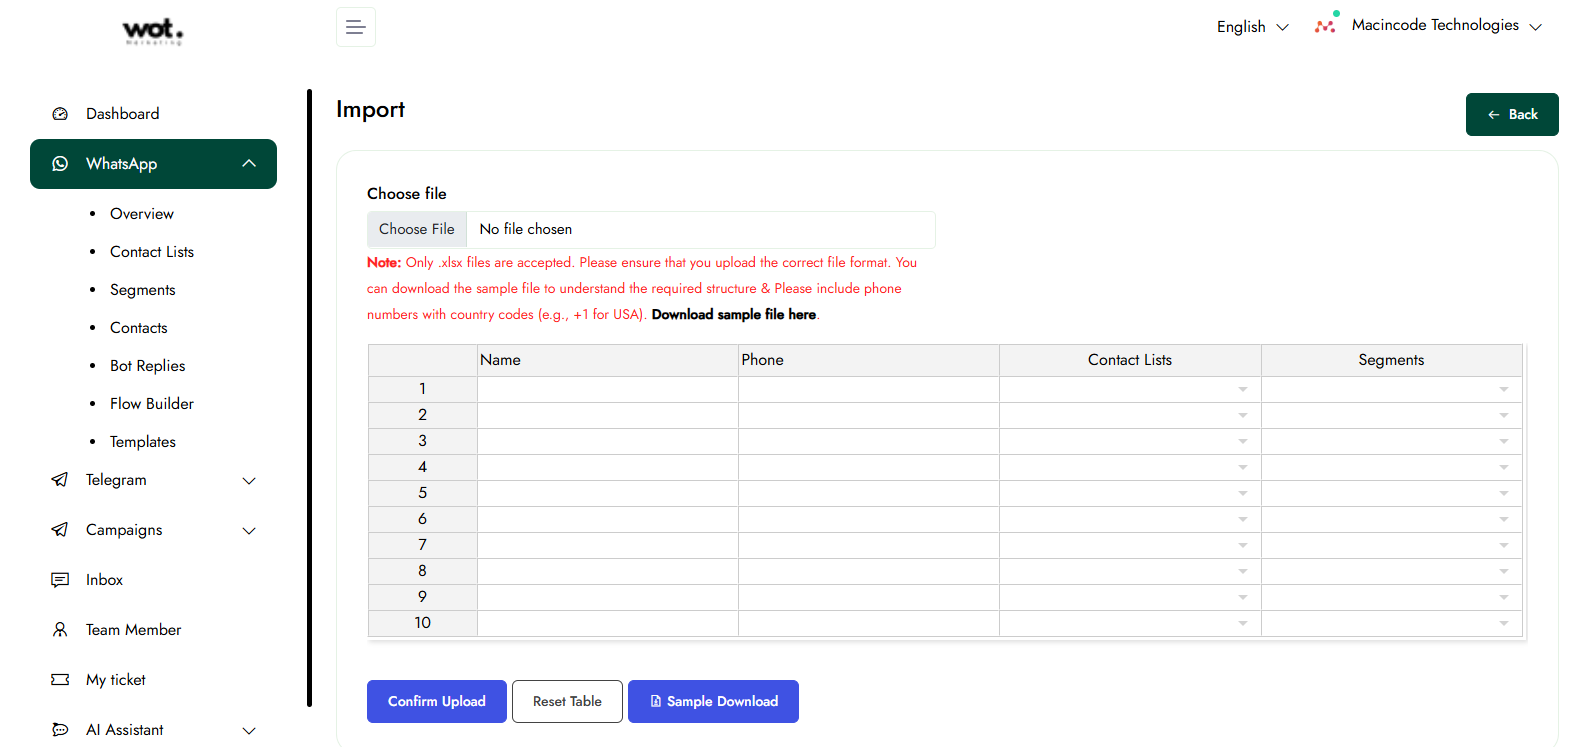The image size is (1575, 747).
Task: Click the Download sample file here link
Action: [734, 314]
